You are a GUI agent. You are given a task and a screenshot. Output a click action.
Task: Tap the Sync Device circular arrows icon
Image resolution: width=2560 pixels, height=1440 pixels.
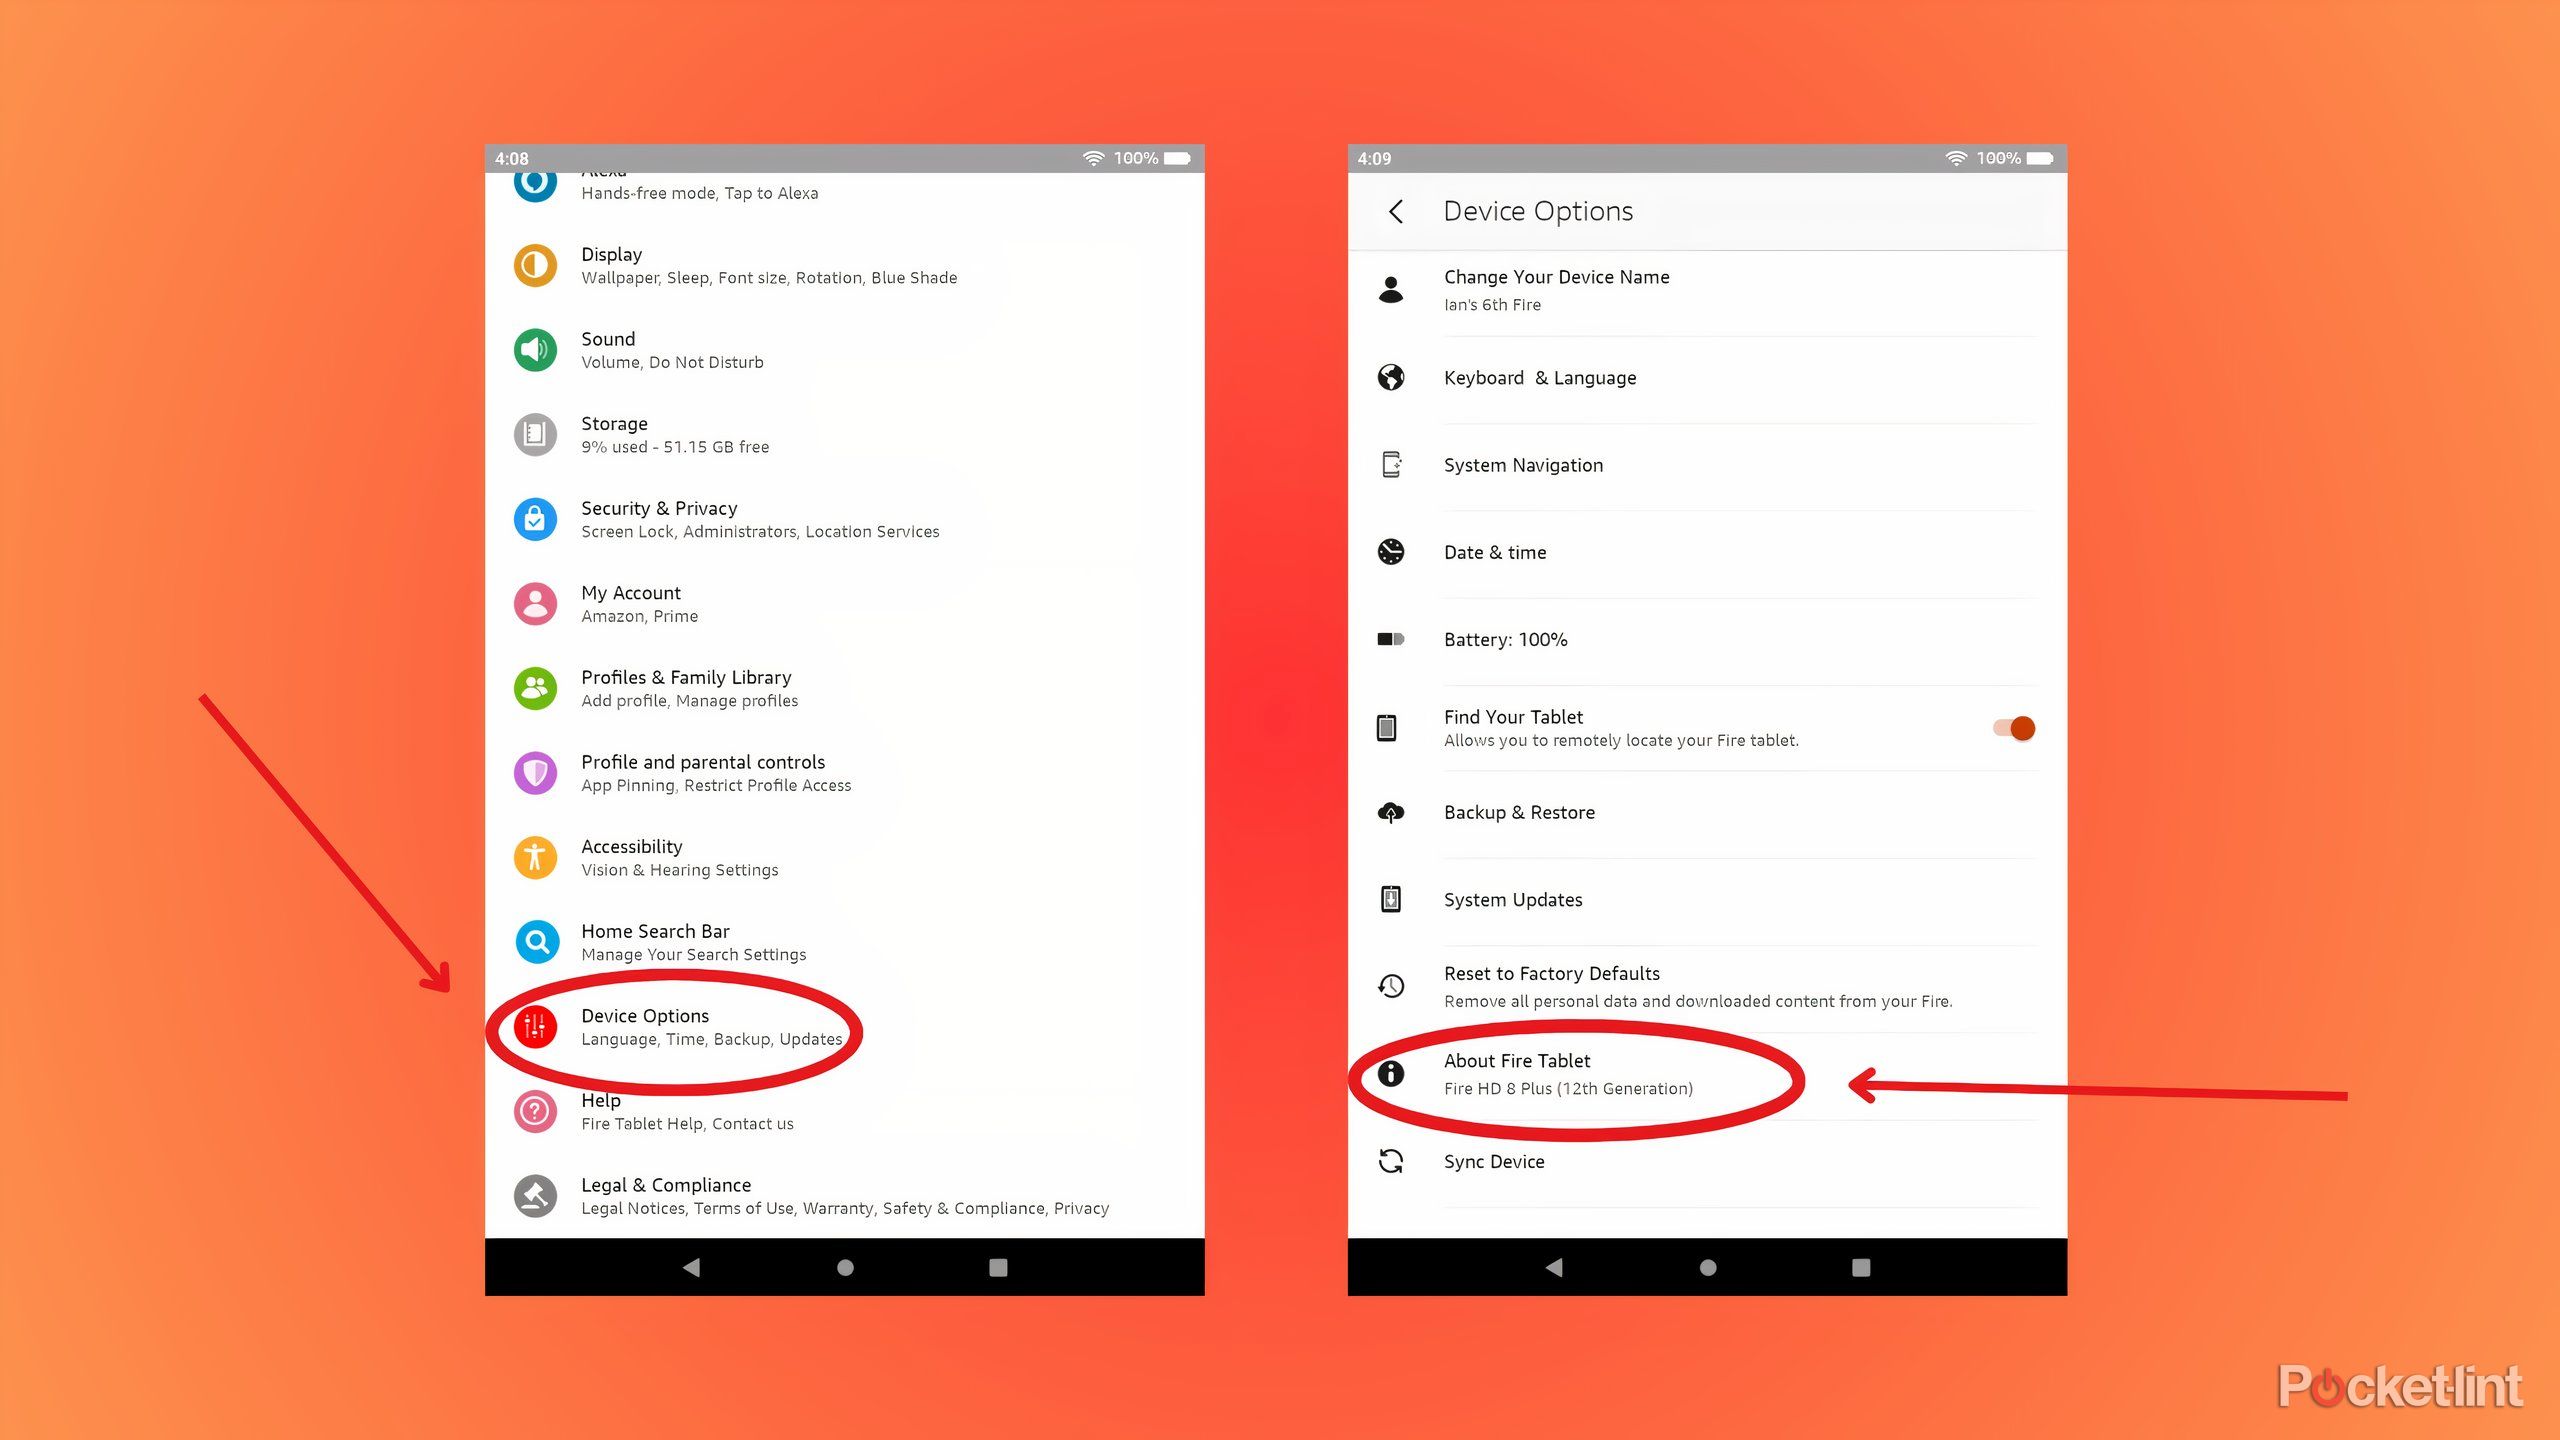click(x=1391, y=1161)
